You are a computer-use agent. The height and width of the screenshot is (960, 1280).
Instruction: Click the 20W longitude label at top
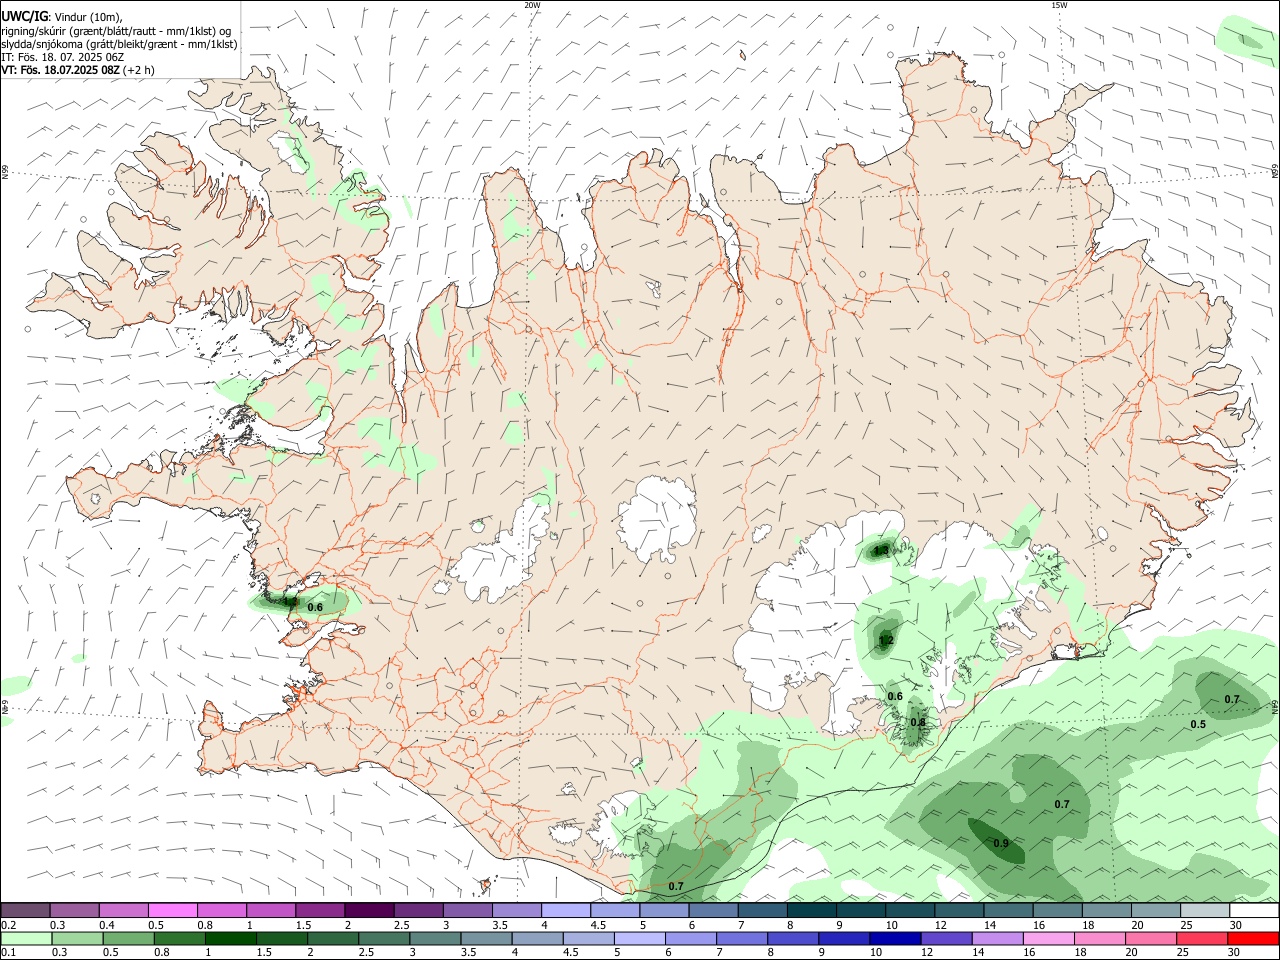pyautogui.click(x=532, y=5)
